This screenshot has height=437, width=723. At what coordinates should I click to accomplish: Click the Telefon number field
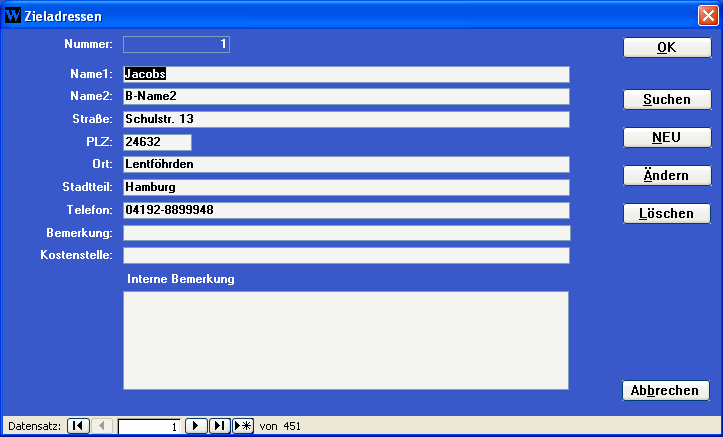pos(346,211)
